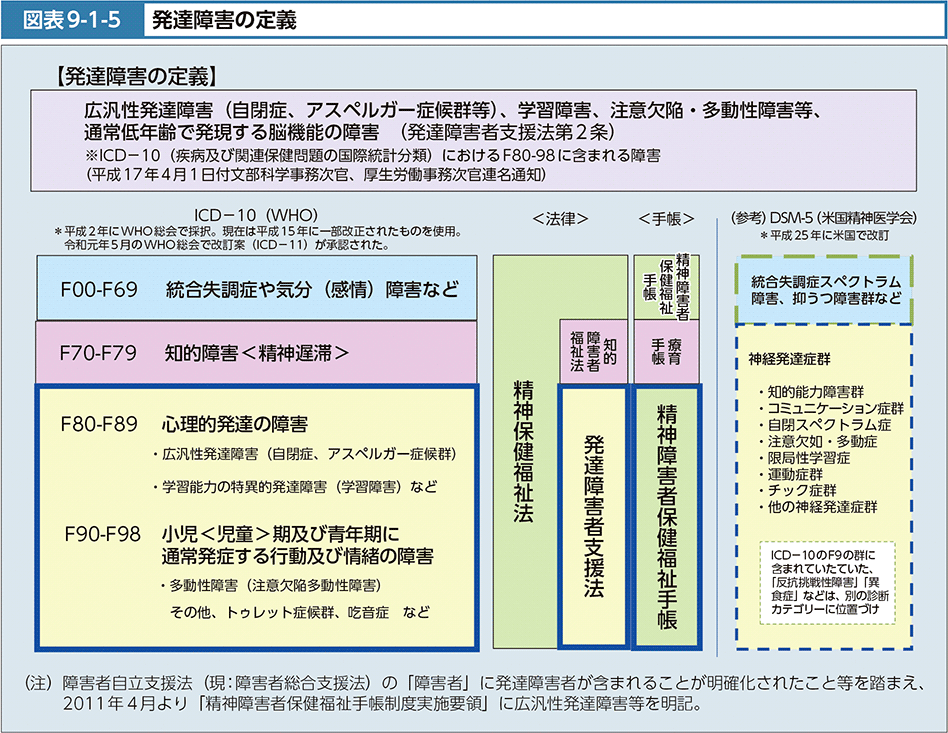The height and width of the screenshot is (733, 948).
Task: Select the blue F00-F69 統合失調症 box
Action: pos(258,290)
